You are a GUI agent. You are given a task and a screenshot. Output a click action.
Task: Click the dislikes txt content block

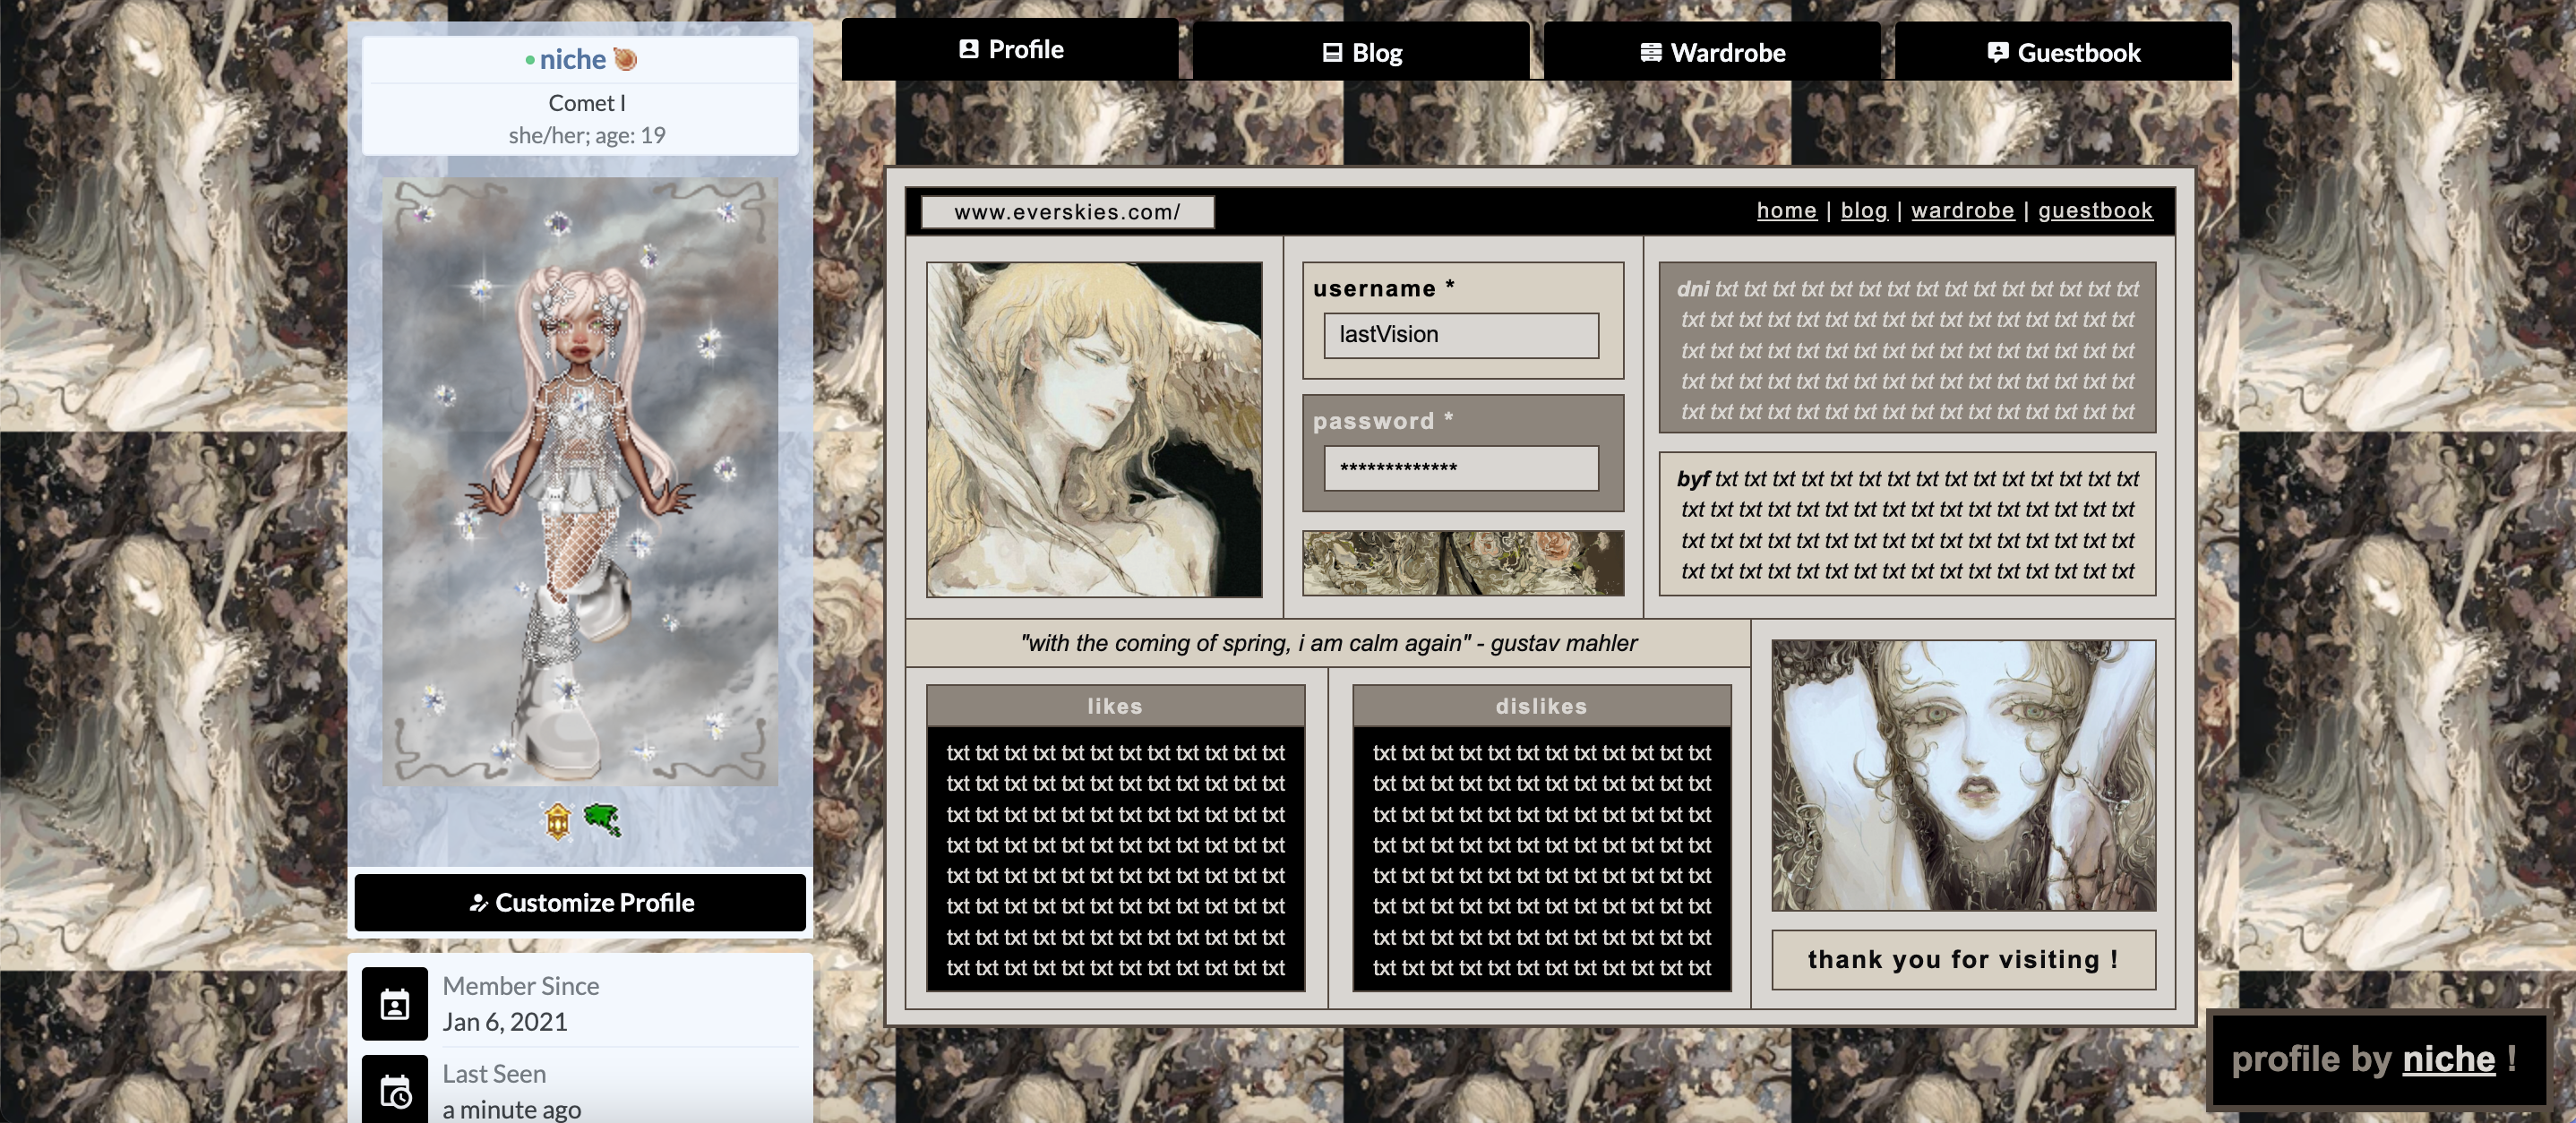pos(1541,859)
